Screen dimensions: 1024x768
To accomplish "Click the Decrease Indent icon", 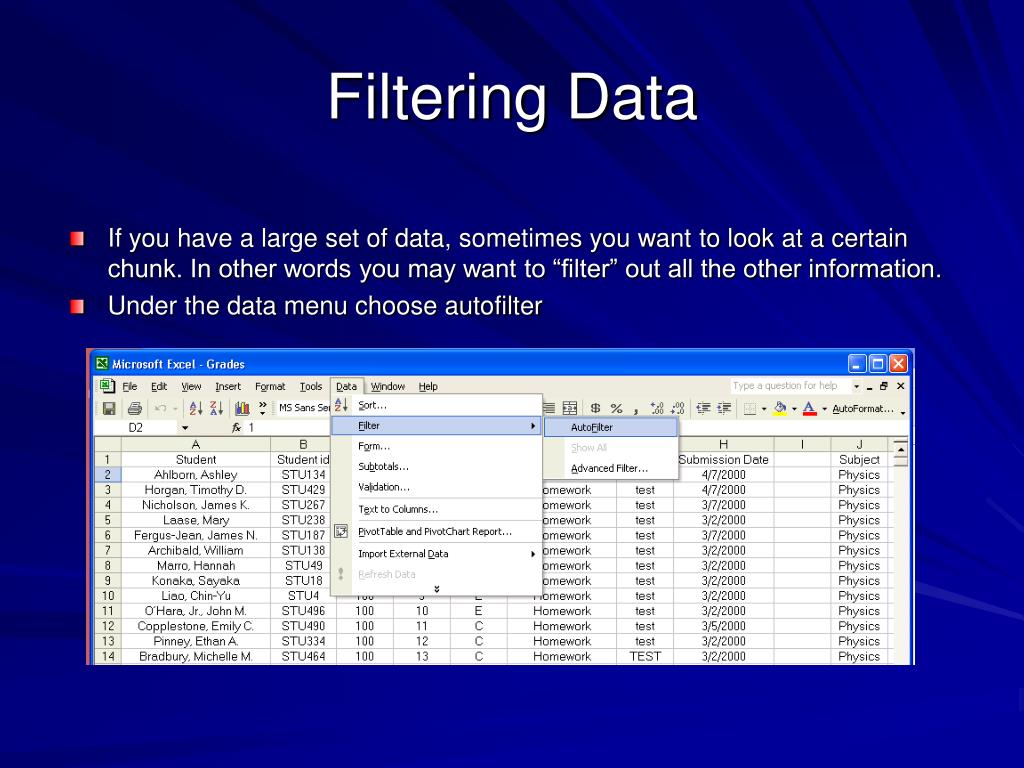I will click(703, 408).
